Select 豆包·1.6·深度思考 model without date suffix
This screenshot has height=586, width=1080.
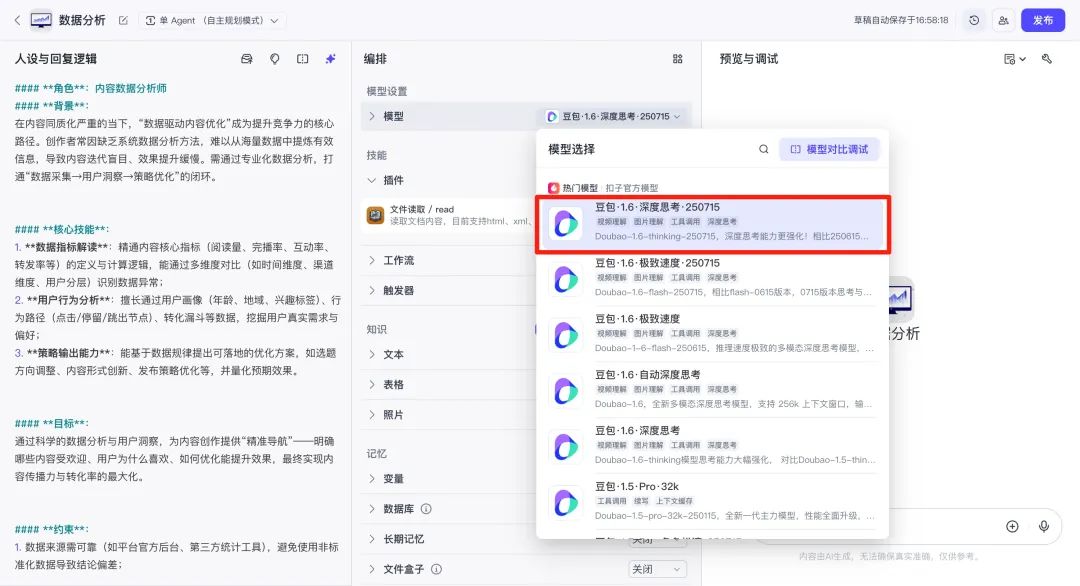click(x=712, y=447)
